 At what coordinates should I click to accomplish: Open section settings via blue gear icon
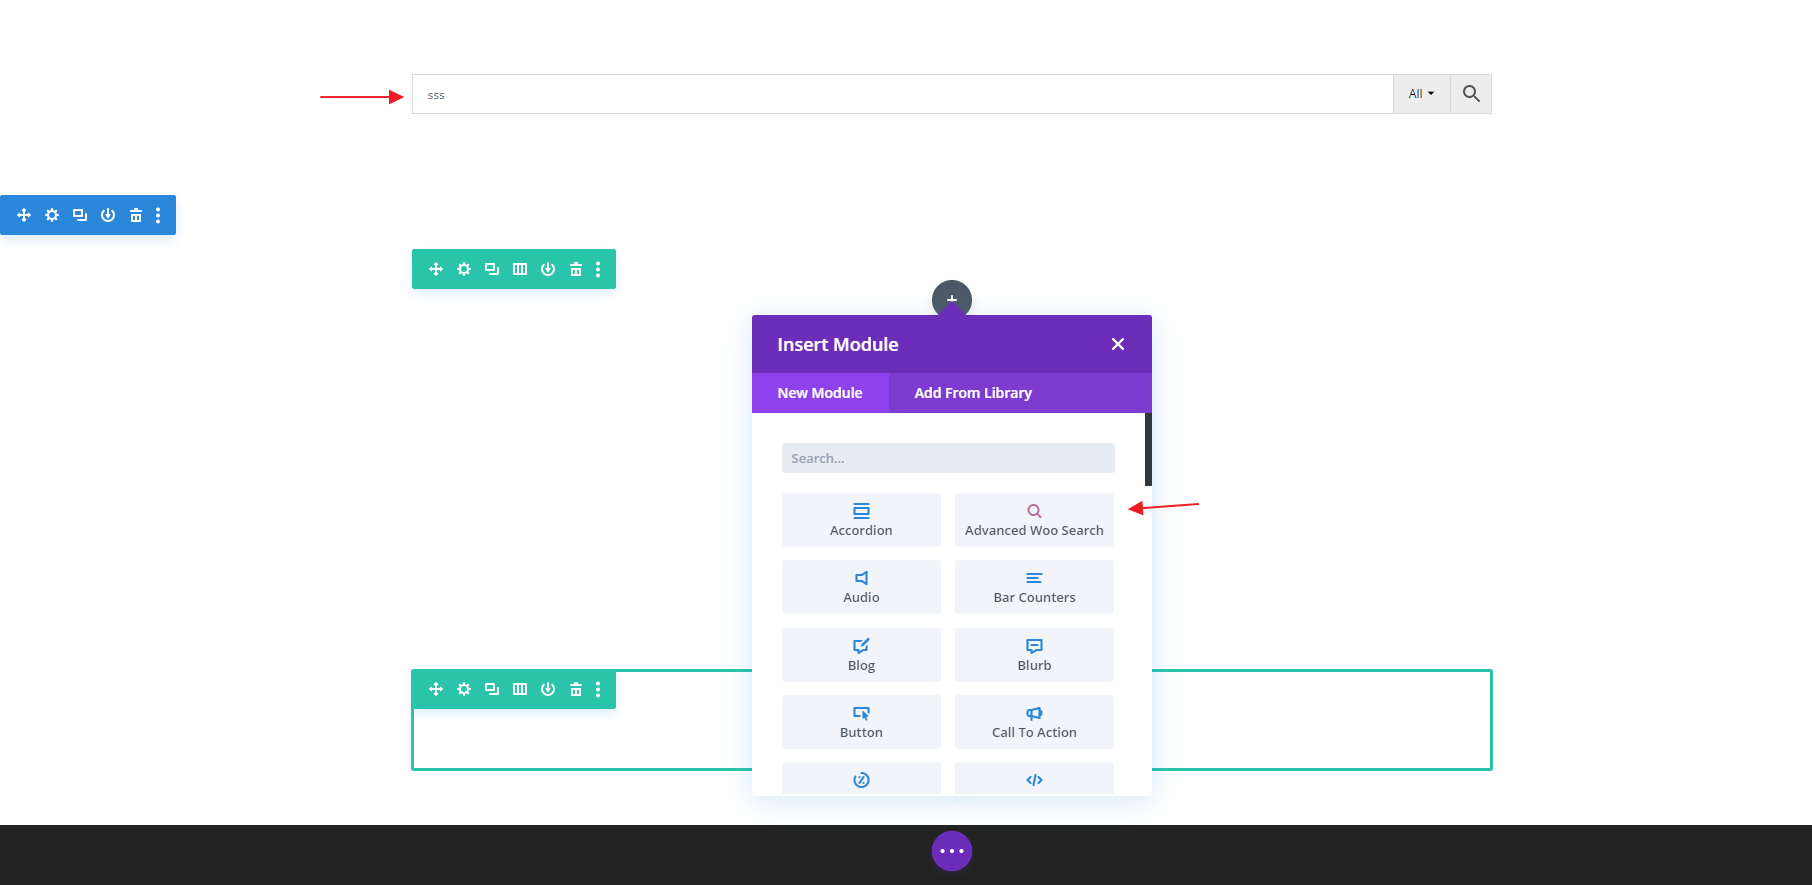point(52,215)
